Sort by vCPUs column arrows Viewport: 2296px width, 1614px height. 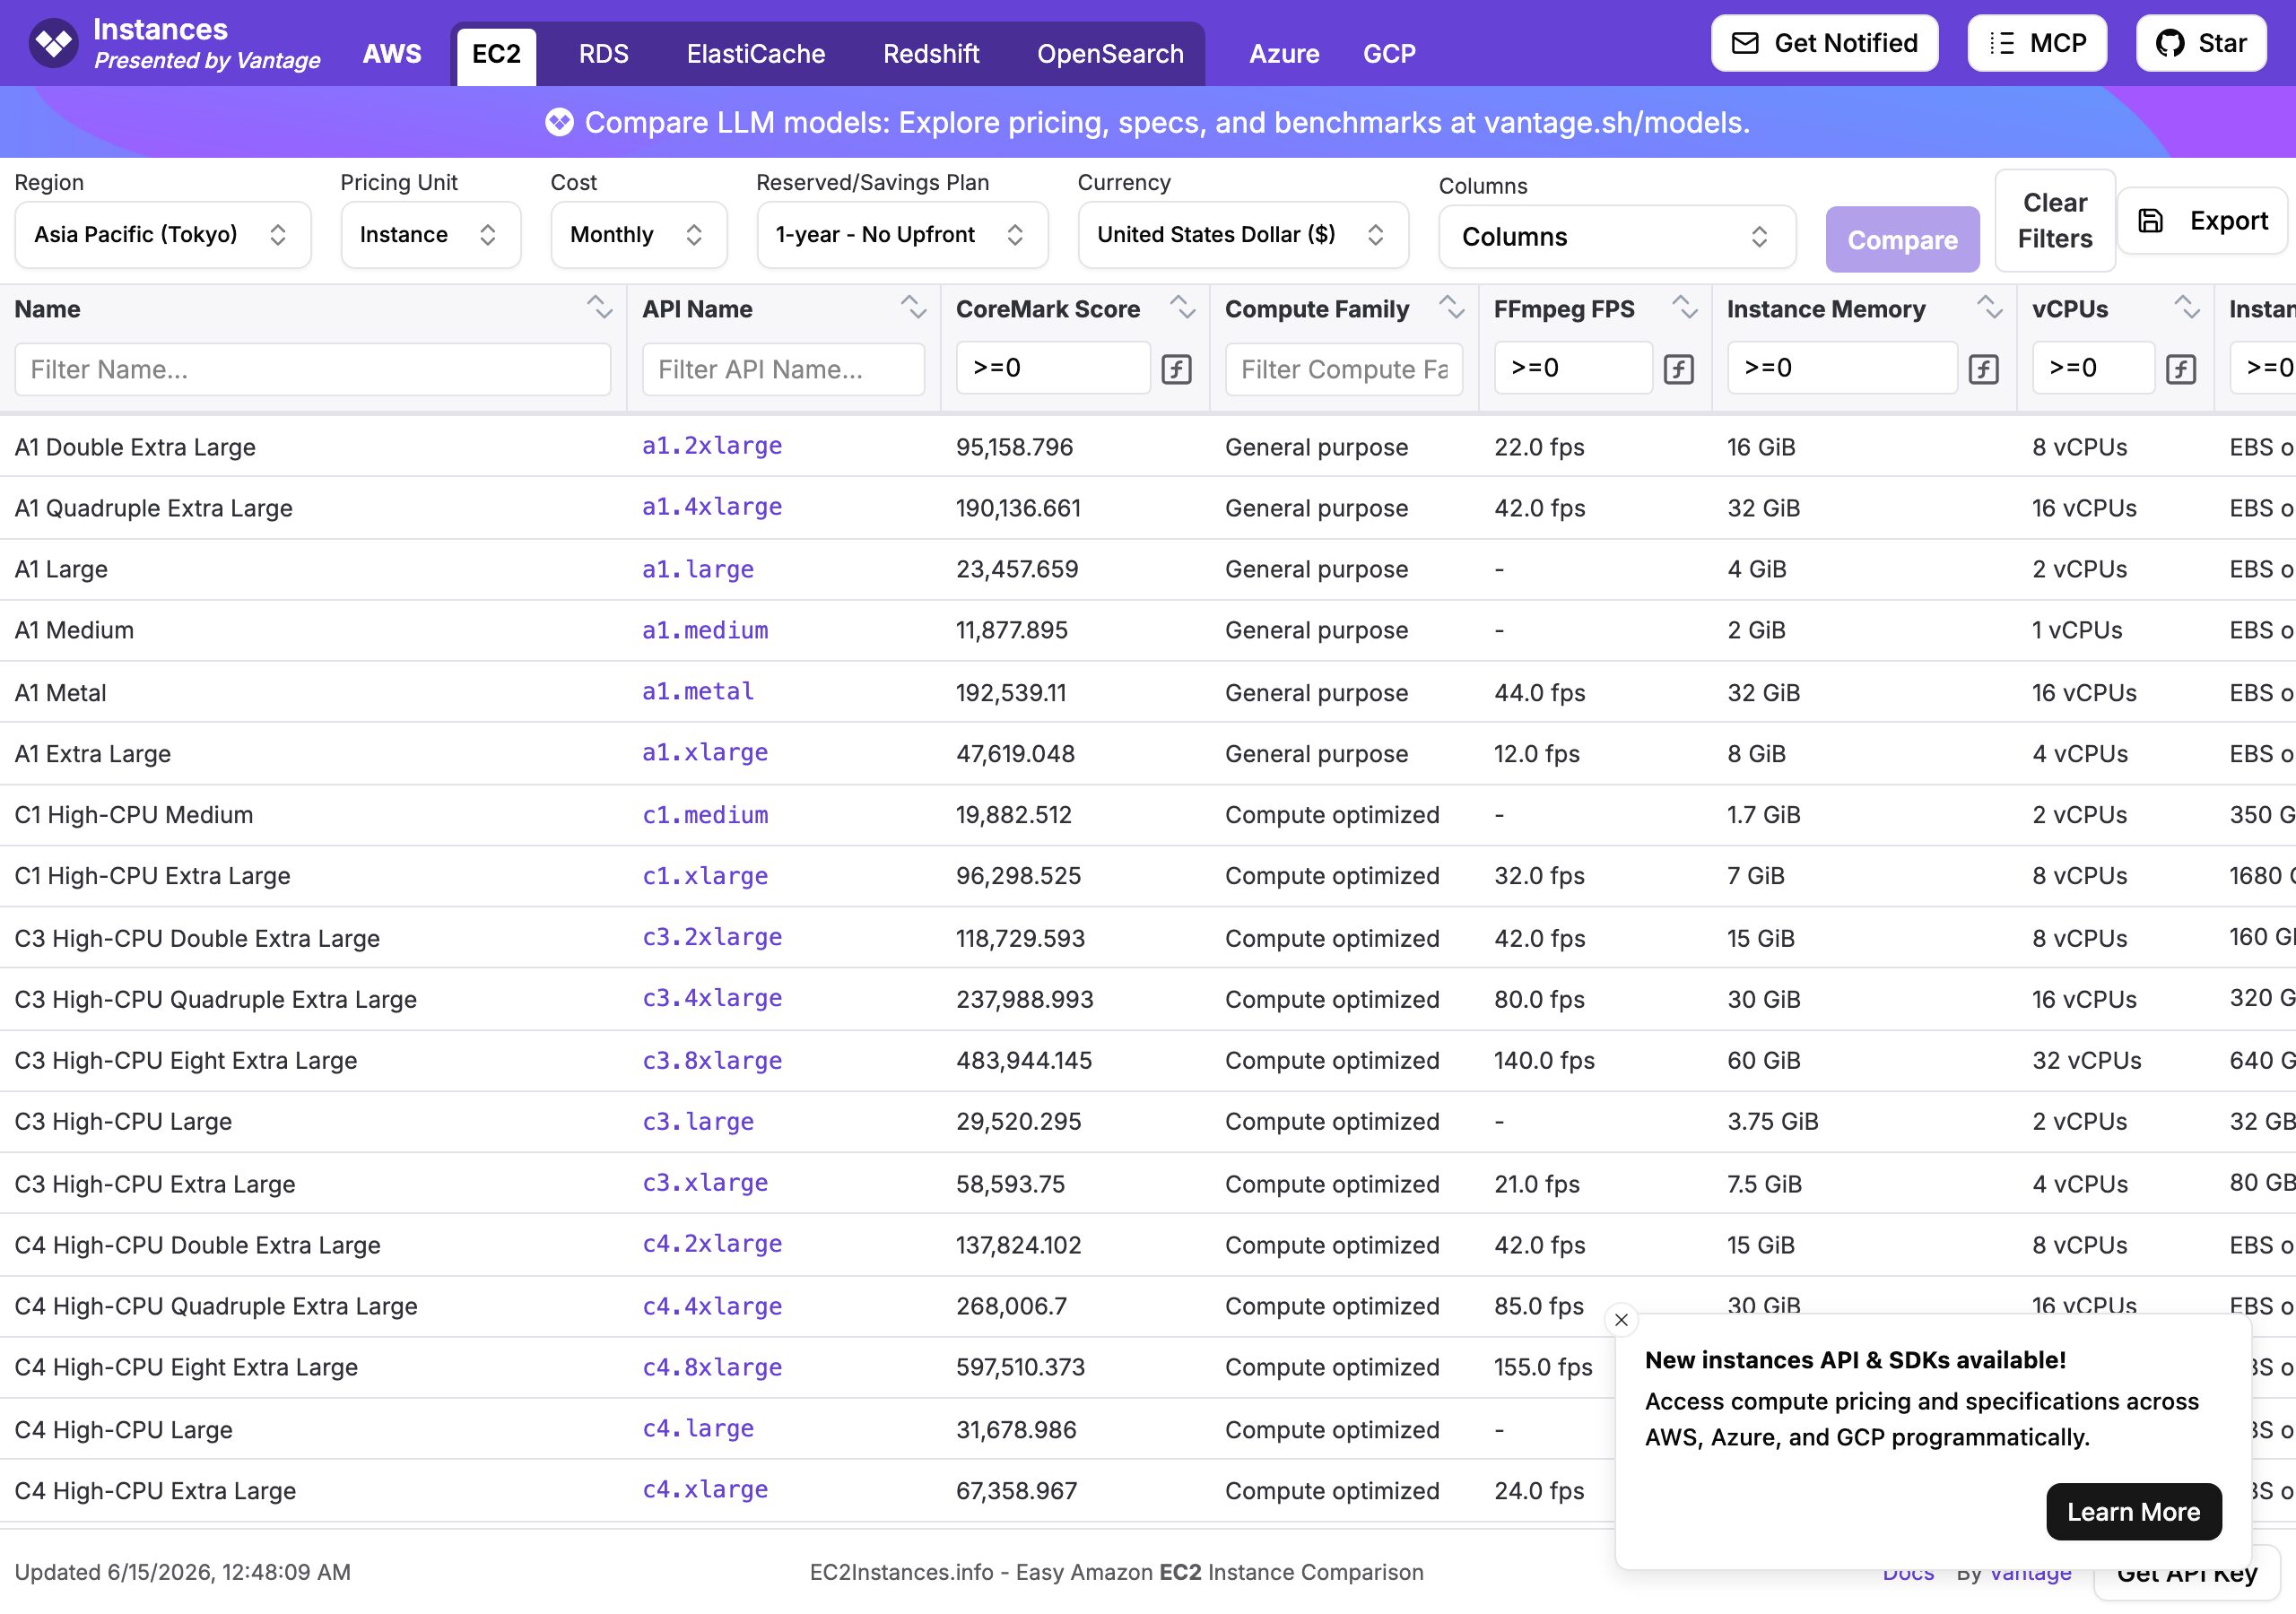2186,308
